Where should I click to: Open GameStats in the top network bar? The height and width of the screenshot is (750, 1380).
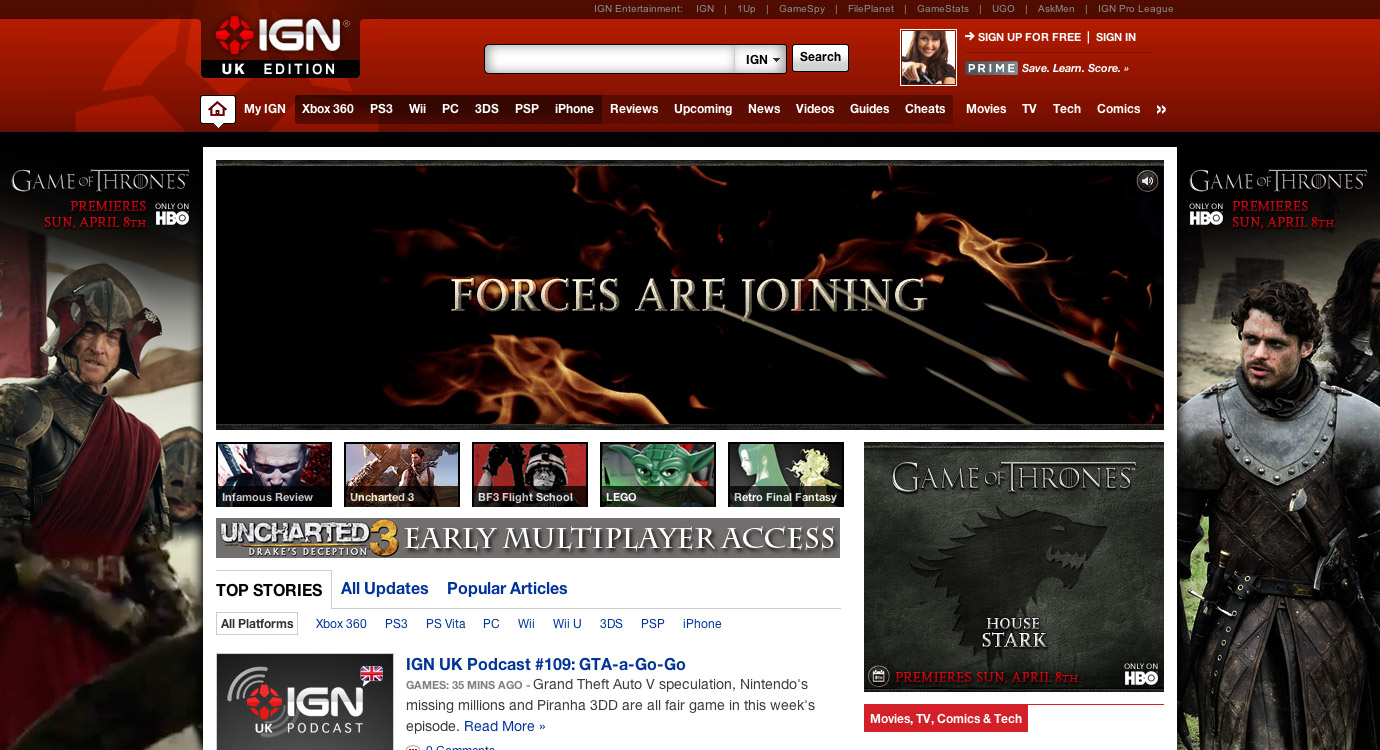[943, 9]
